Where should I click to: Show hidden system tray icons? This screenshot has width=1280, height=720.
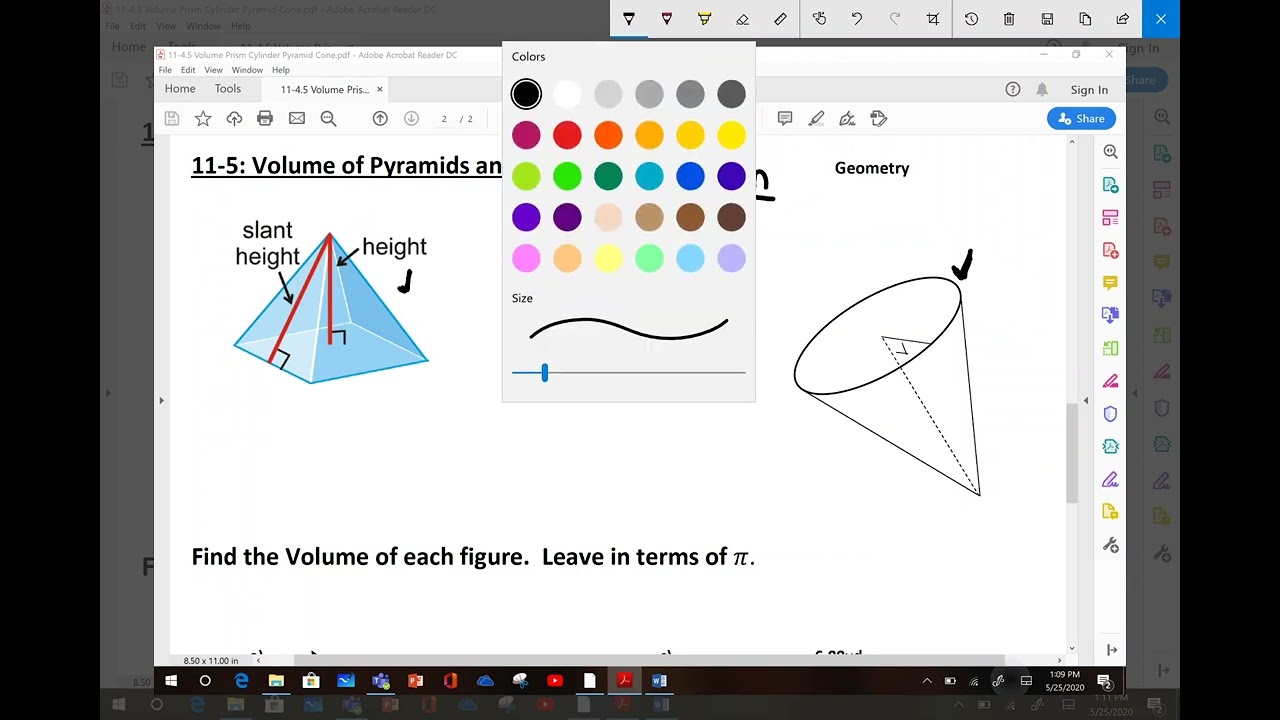(927, 681)
